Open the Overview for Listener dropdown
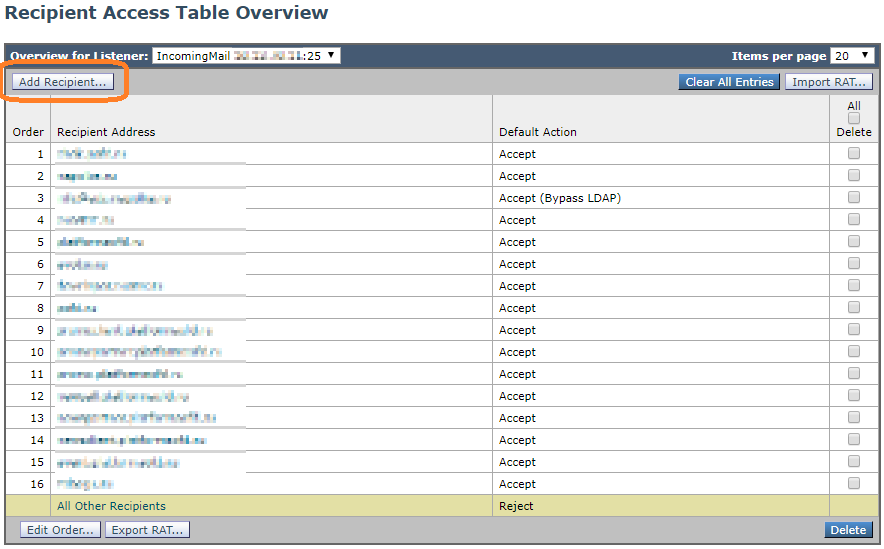Screen dimensions: 884x549 point(246,56)
